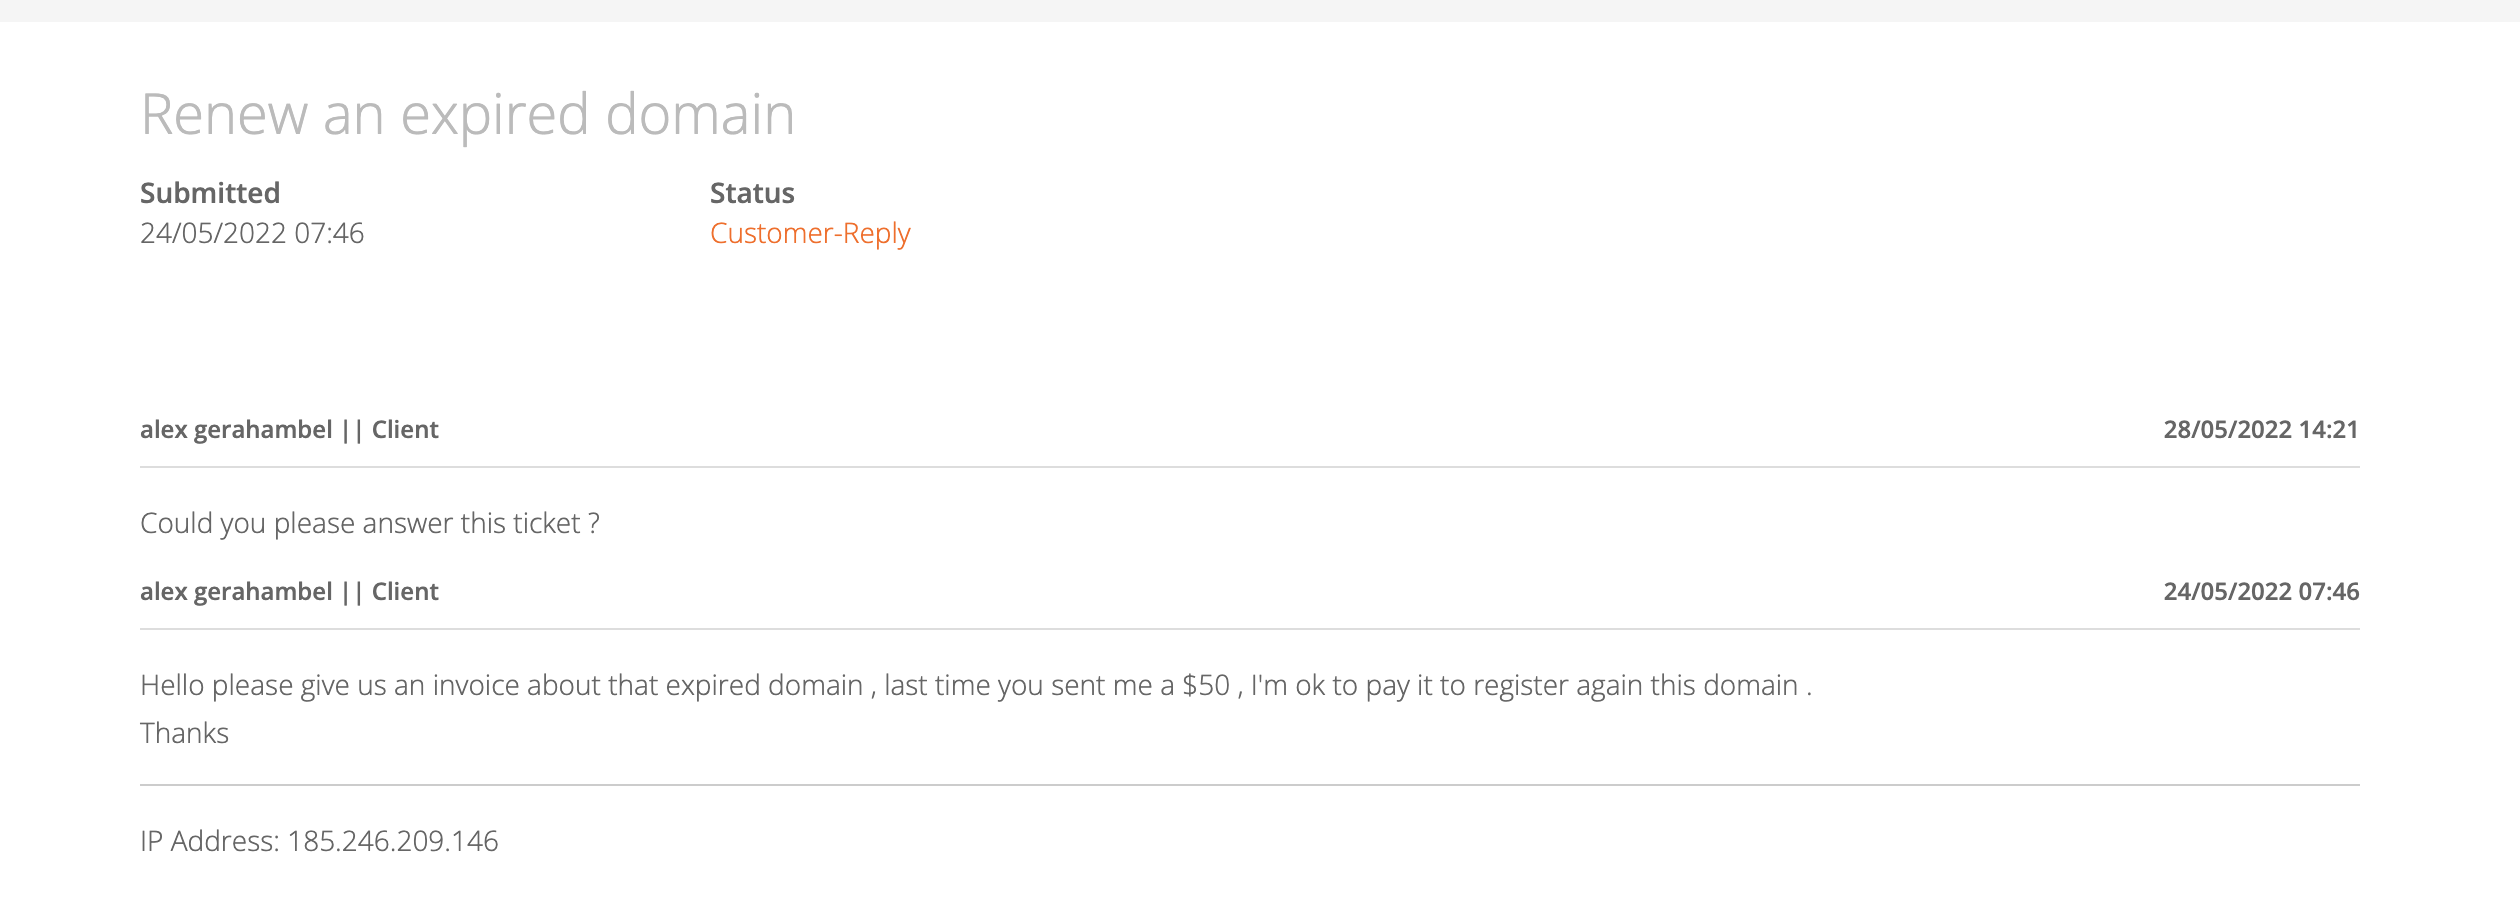Click the word "Client" in the original message header
The image size is (2520, 900).
tap(405, 592)
